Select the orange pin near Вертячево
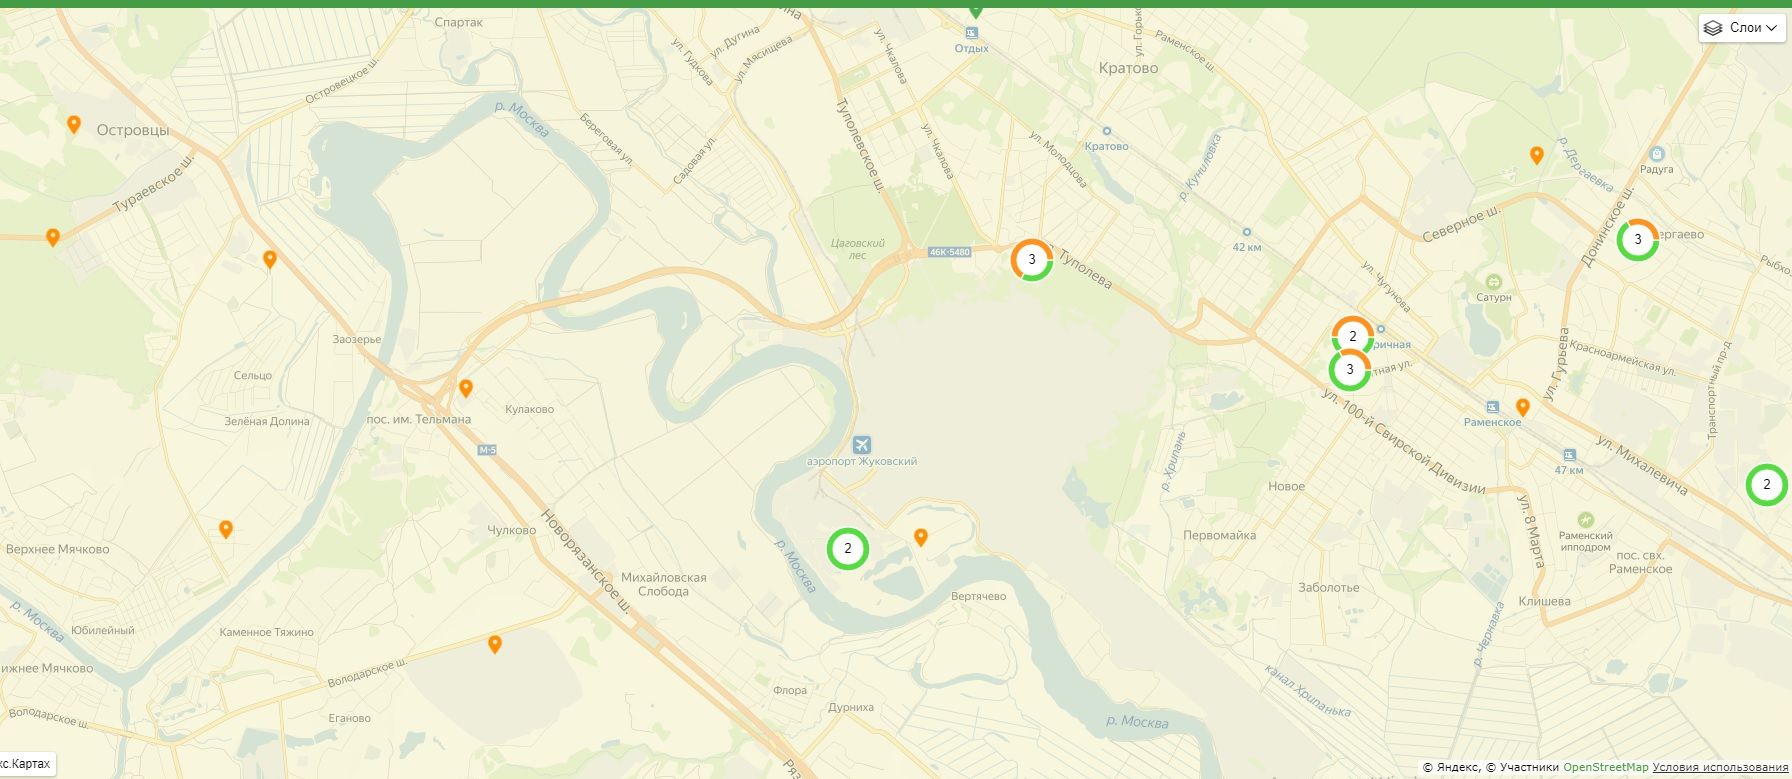The width and height of the screenshot is (1792, 779). pos(921,537)
